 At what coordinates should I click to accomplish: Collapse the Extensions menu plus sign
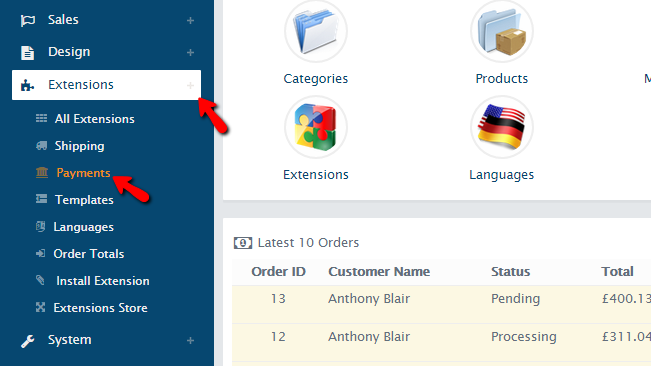coord(190,85)
